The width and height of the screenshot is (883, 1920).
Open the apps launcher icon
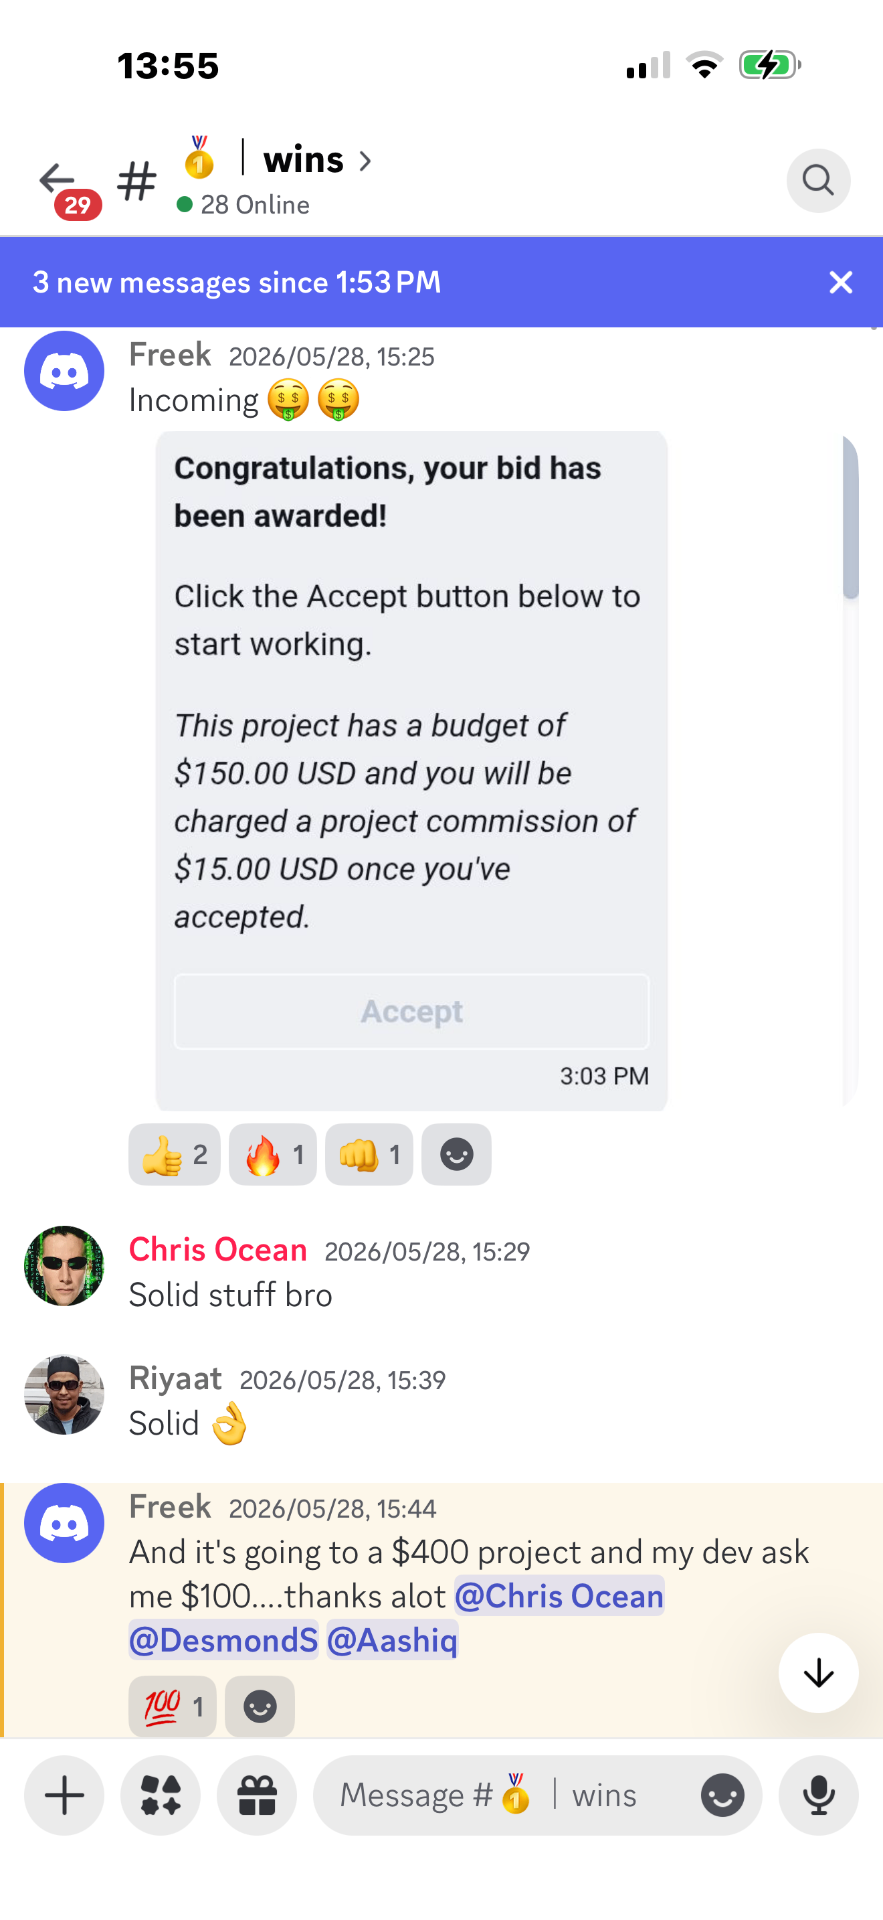pyautogui.click(x=160, y=1795)
